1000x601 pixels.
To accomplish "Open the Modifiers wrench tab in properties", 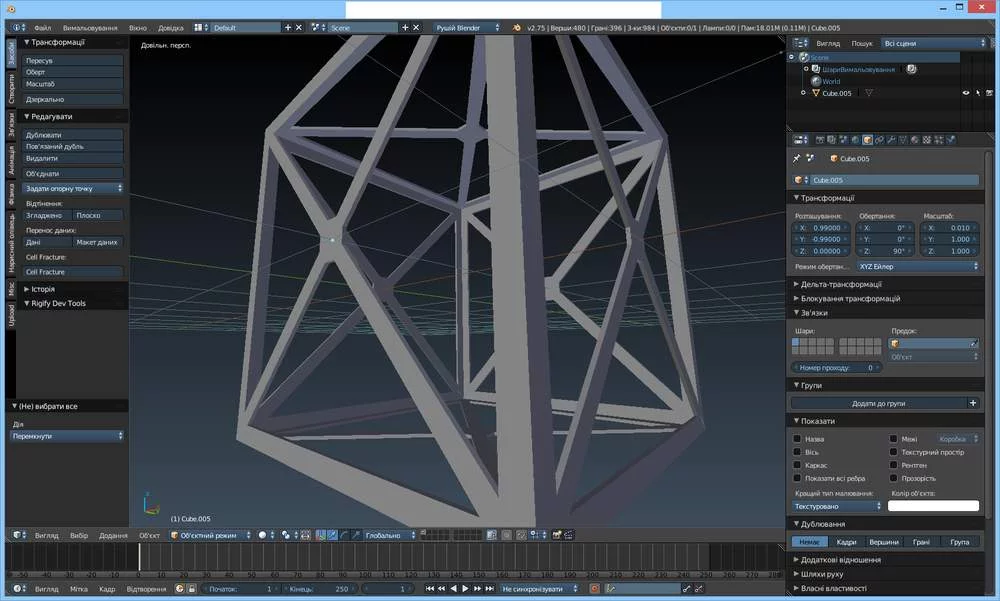I will 893,140.
